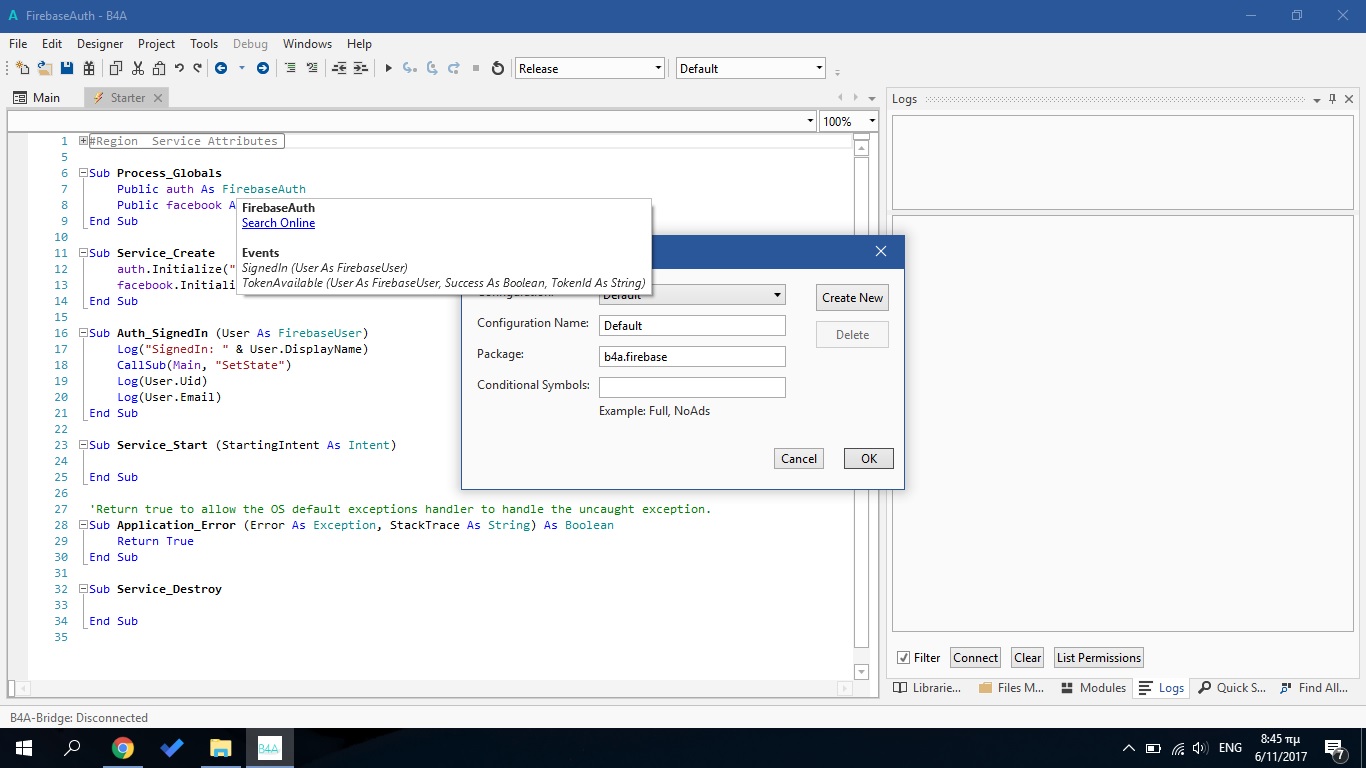Click the Undo toolbar icon

point(179,68)
